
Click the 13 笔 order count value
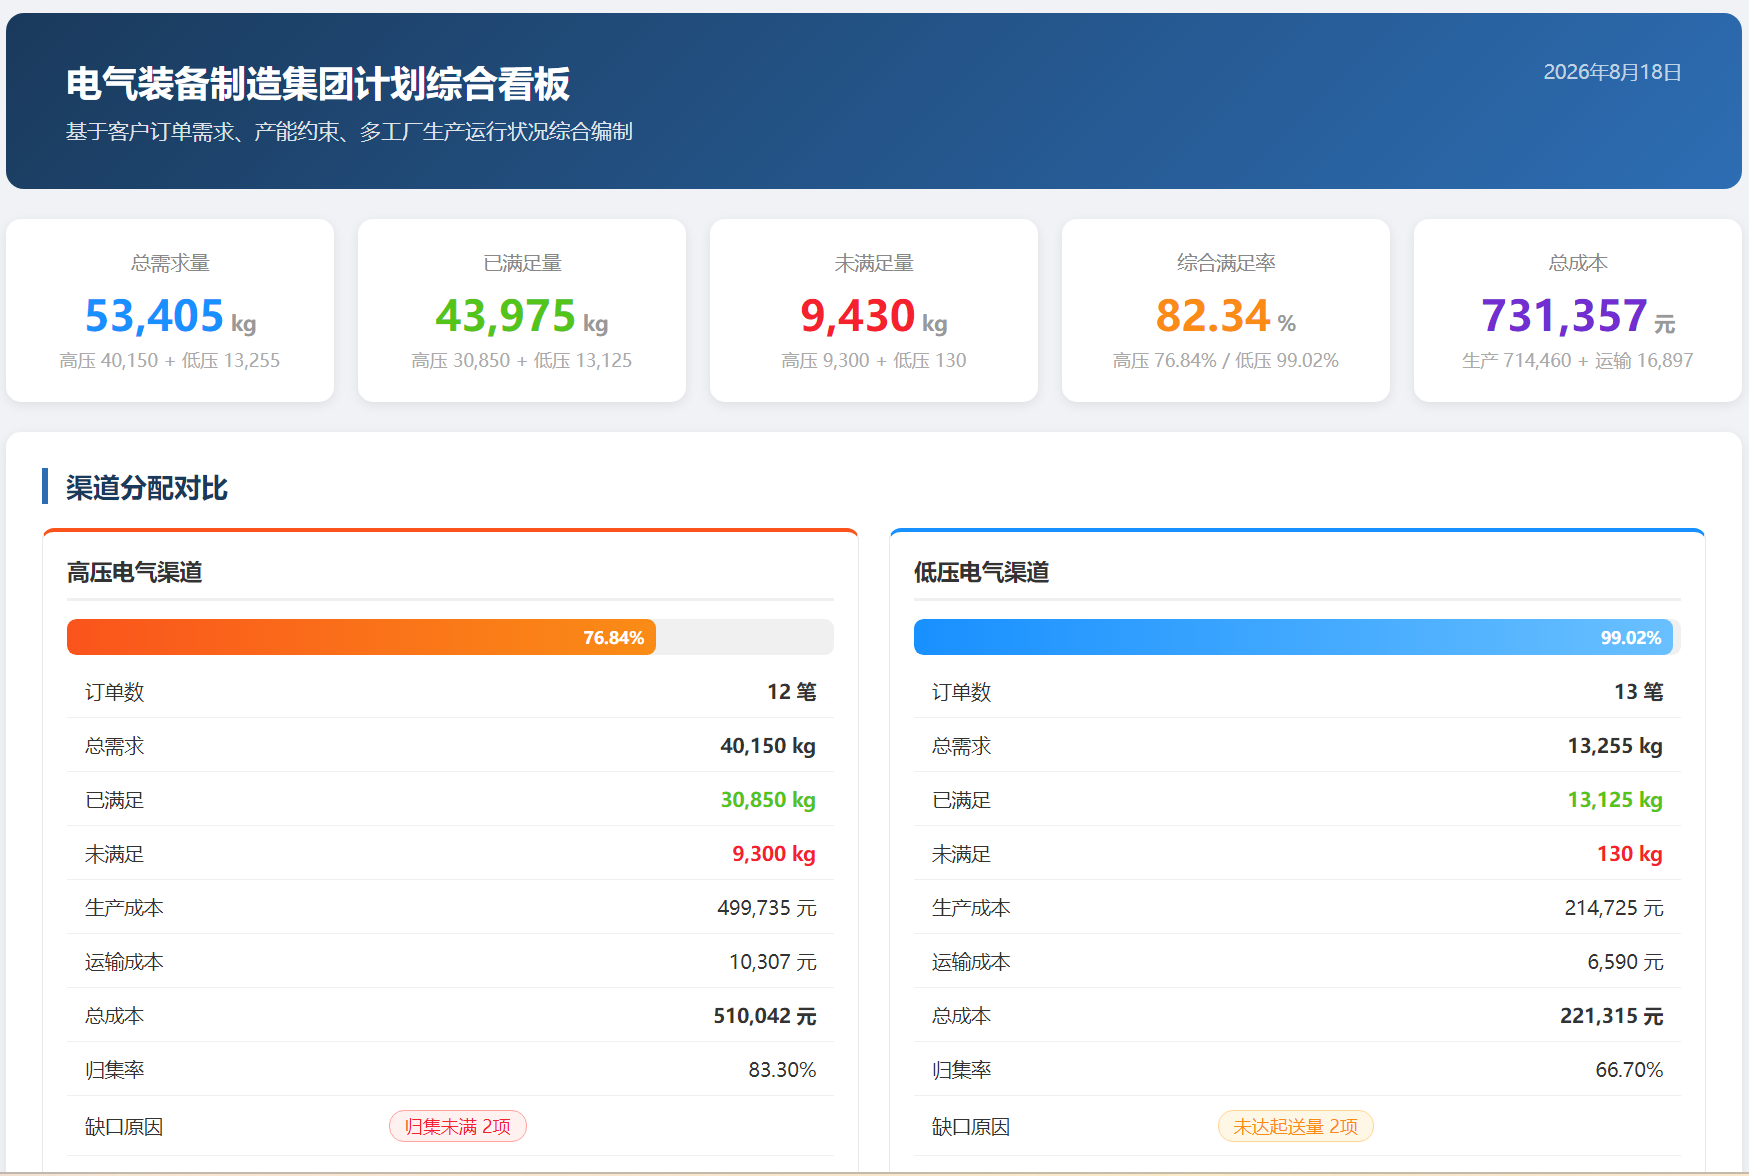pyautogui.click(x=1639, y=692)
